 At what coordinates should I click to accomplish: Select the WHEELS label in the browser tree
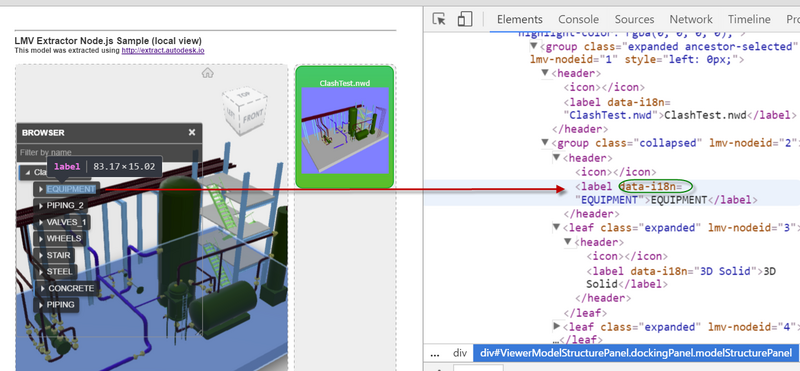click(64, 239)
